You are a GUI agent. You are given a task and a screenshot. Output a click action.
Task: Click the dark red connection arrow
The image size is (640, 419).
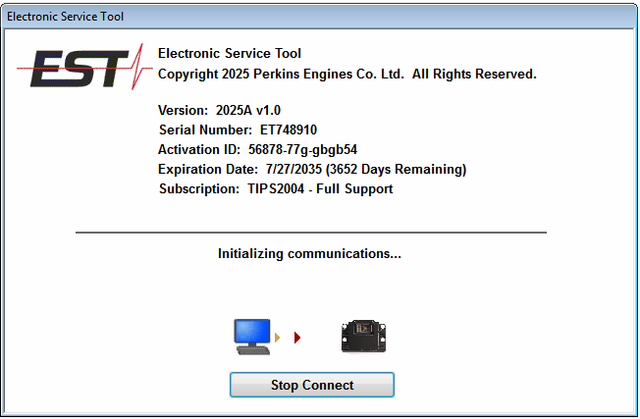[297, 338]
